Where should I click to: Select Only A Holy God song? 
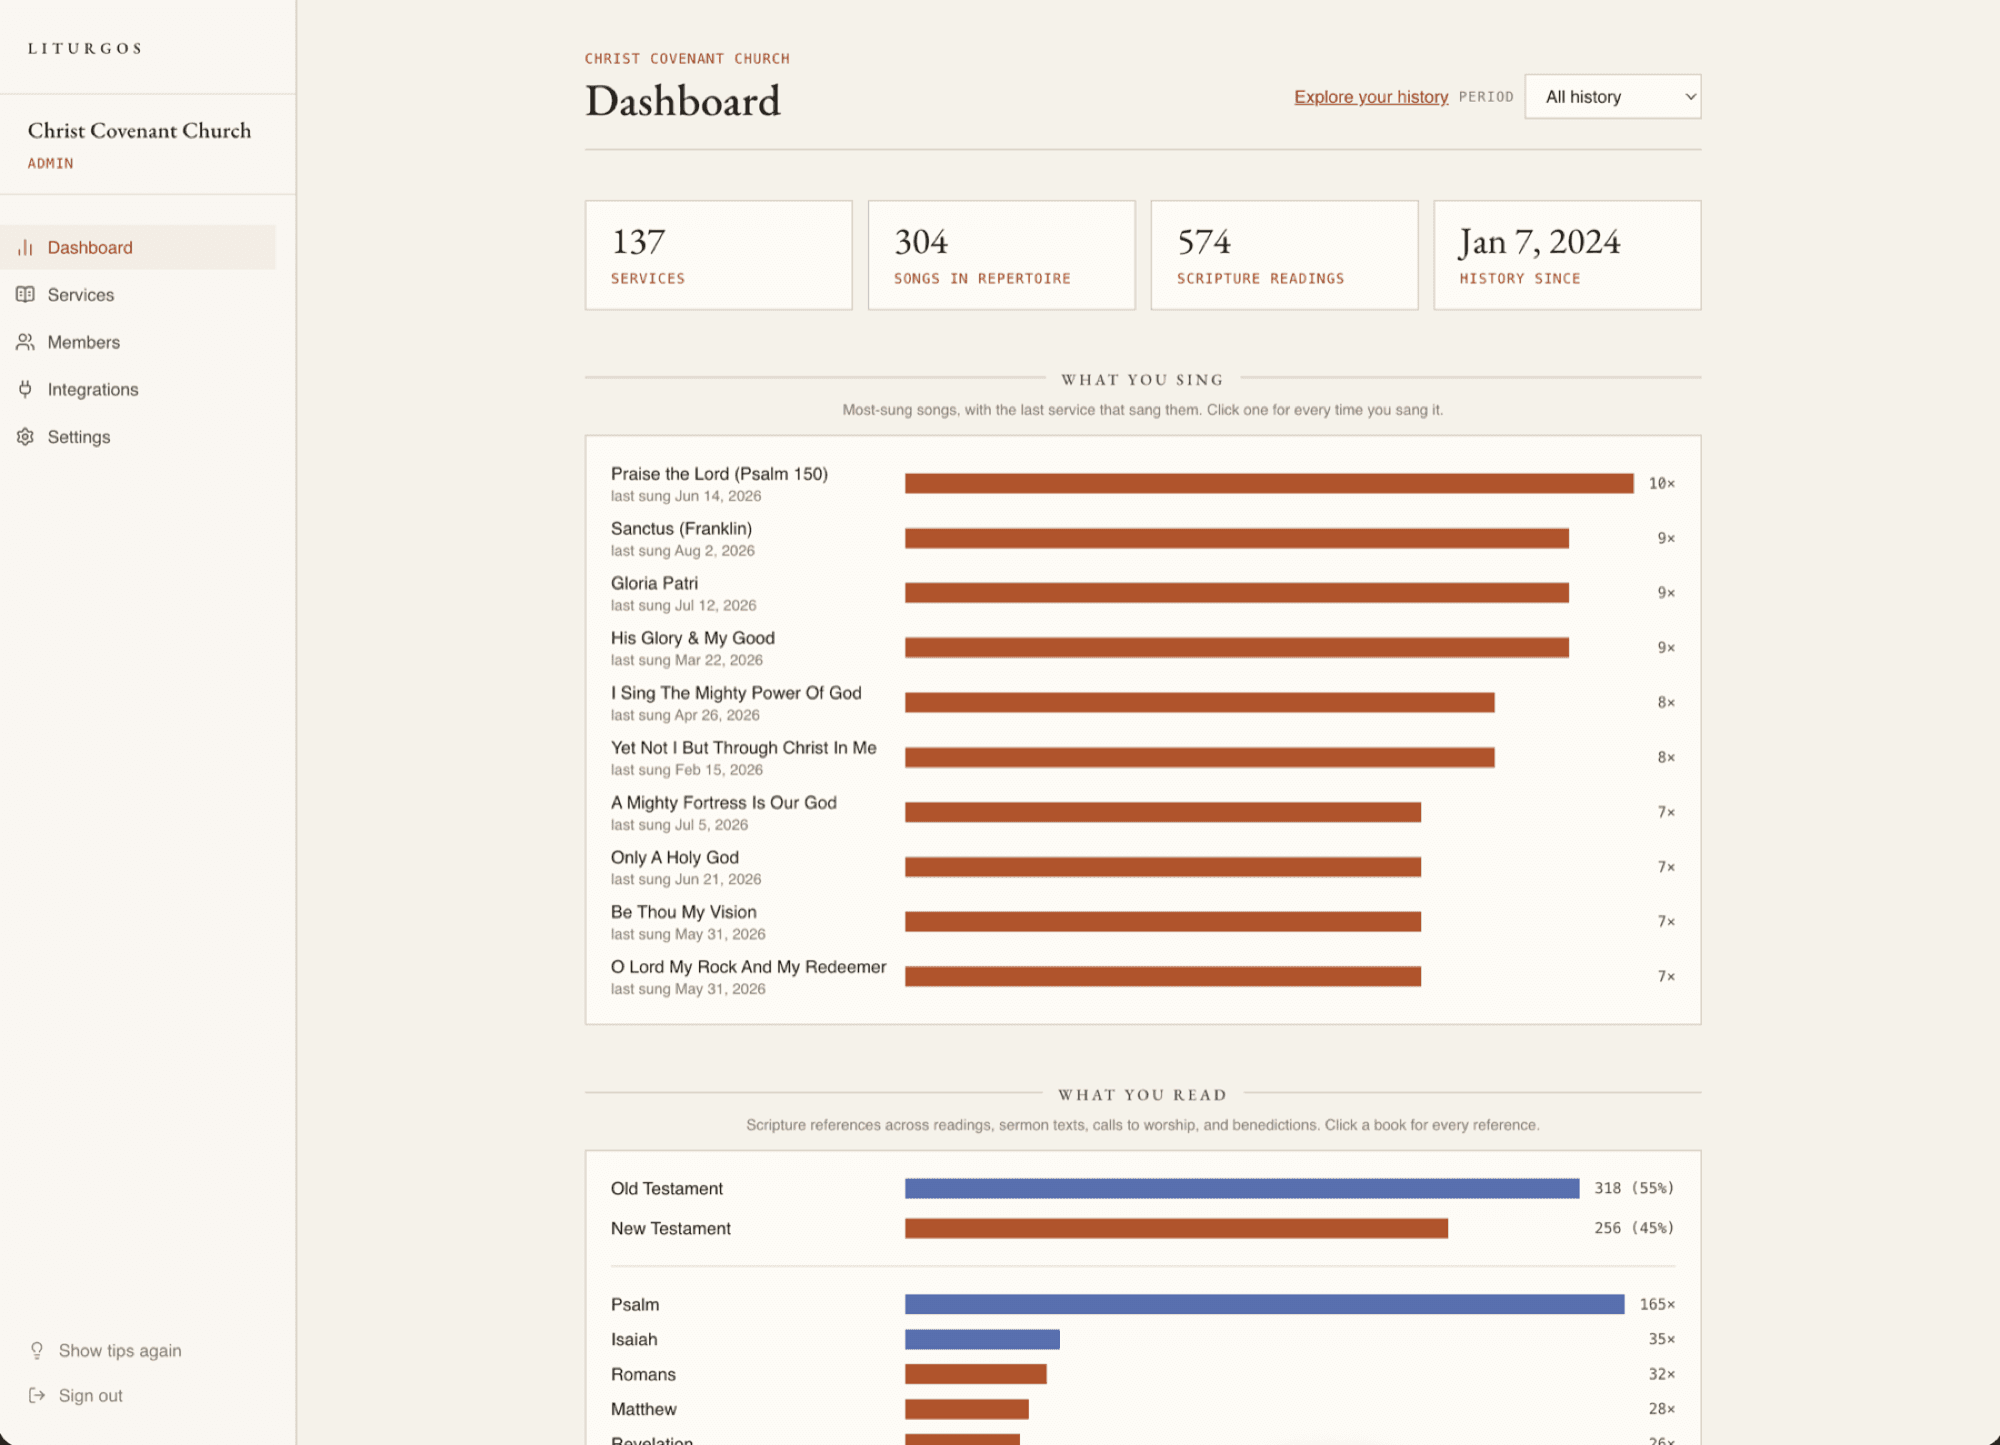1142,867
